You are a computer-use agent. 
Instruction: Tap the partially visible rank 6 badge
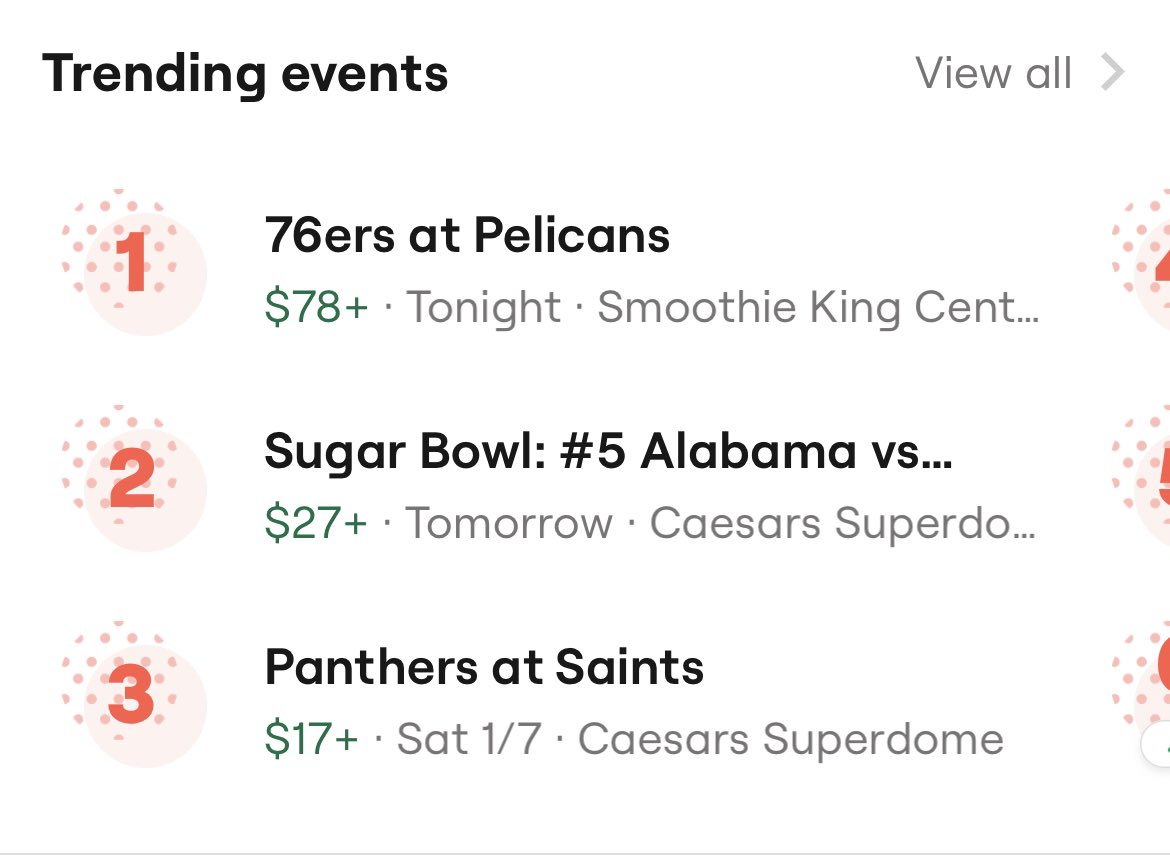pos(1142,686)
